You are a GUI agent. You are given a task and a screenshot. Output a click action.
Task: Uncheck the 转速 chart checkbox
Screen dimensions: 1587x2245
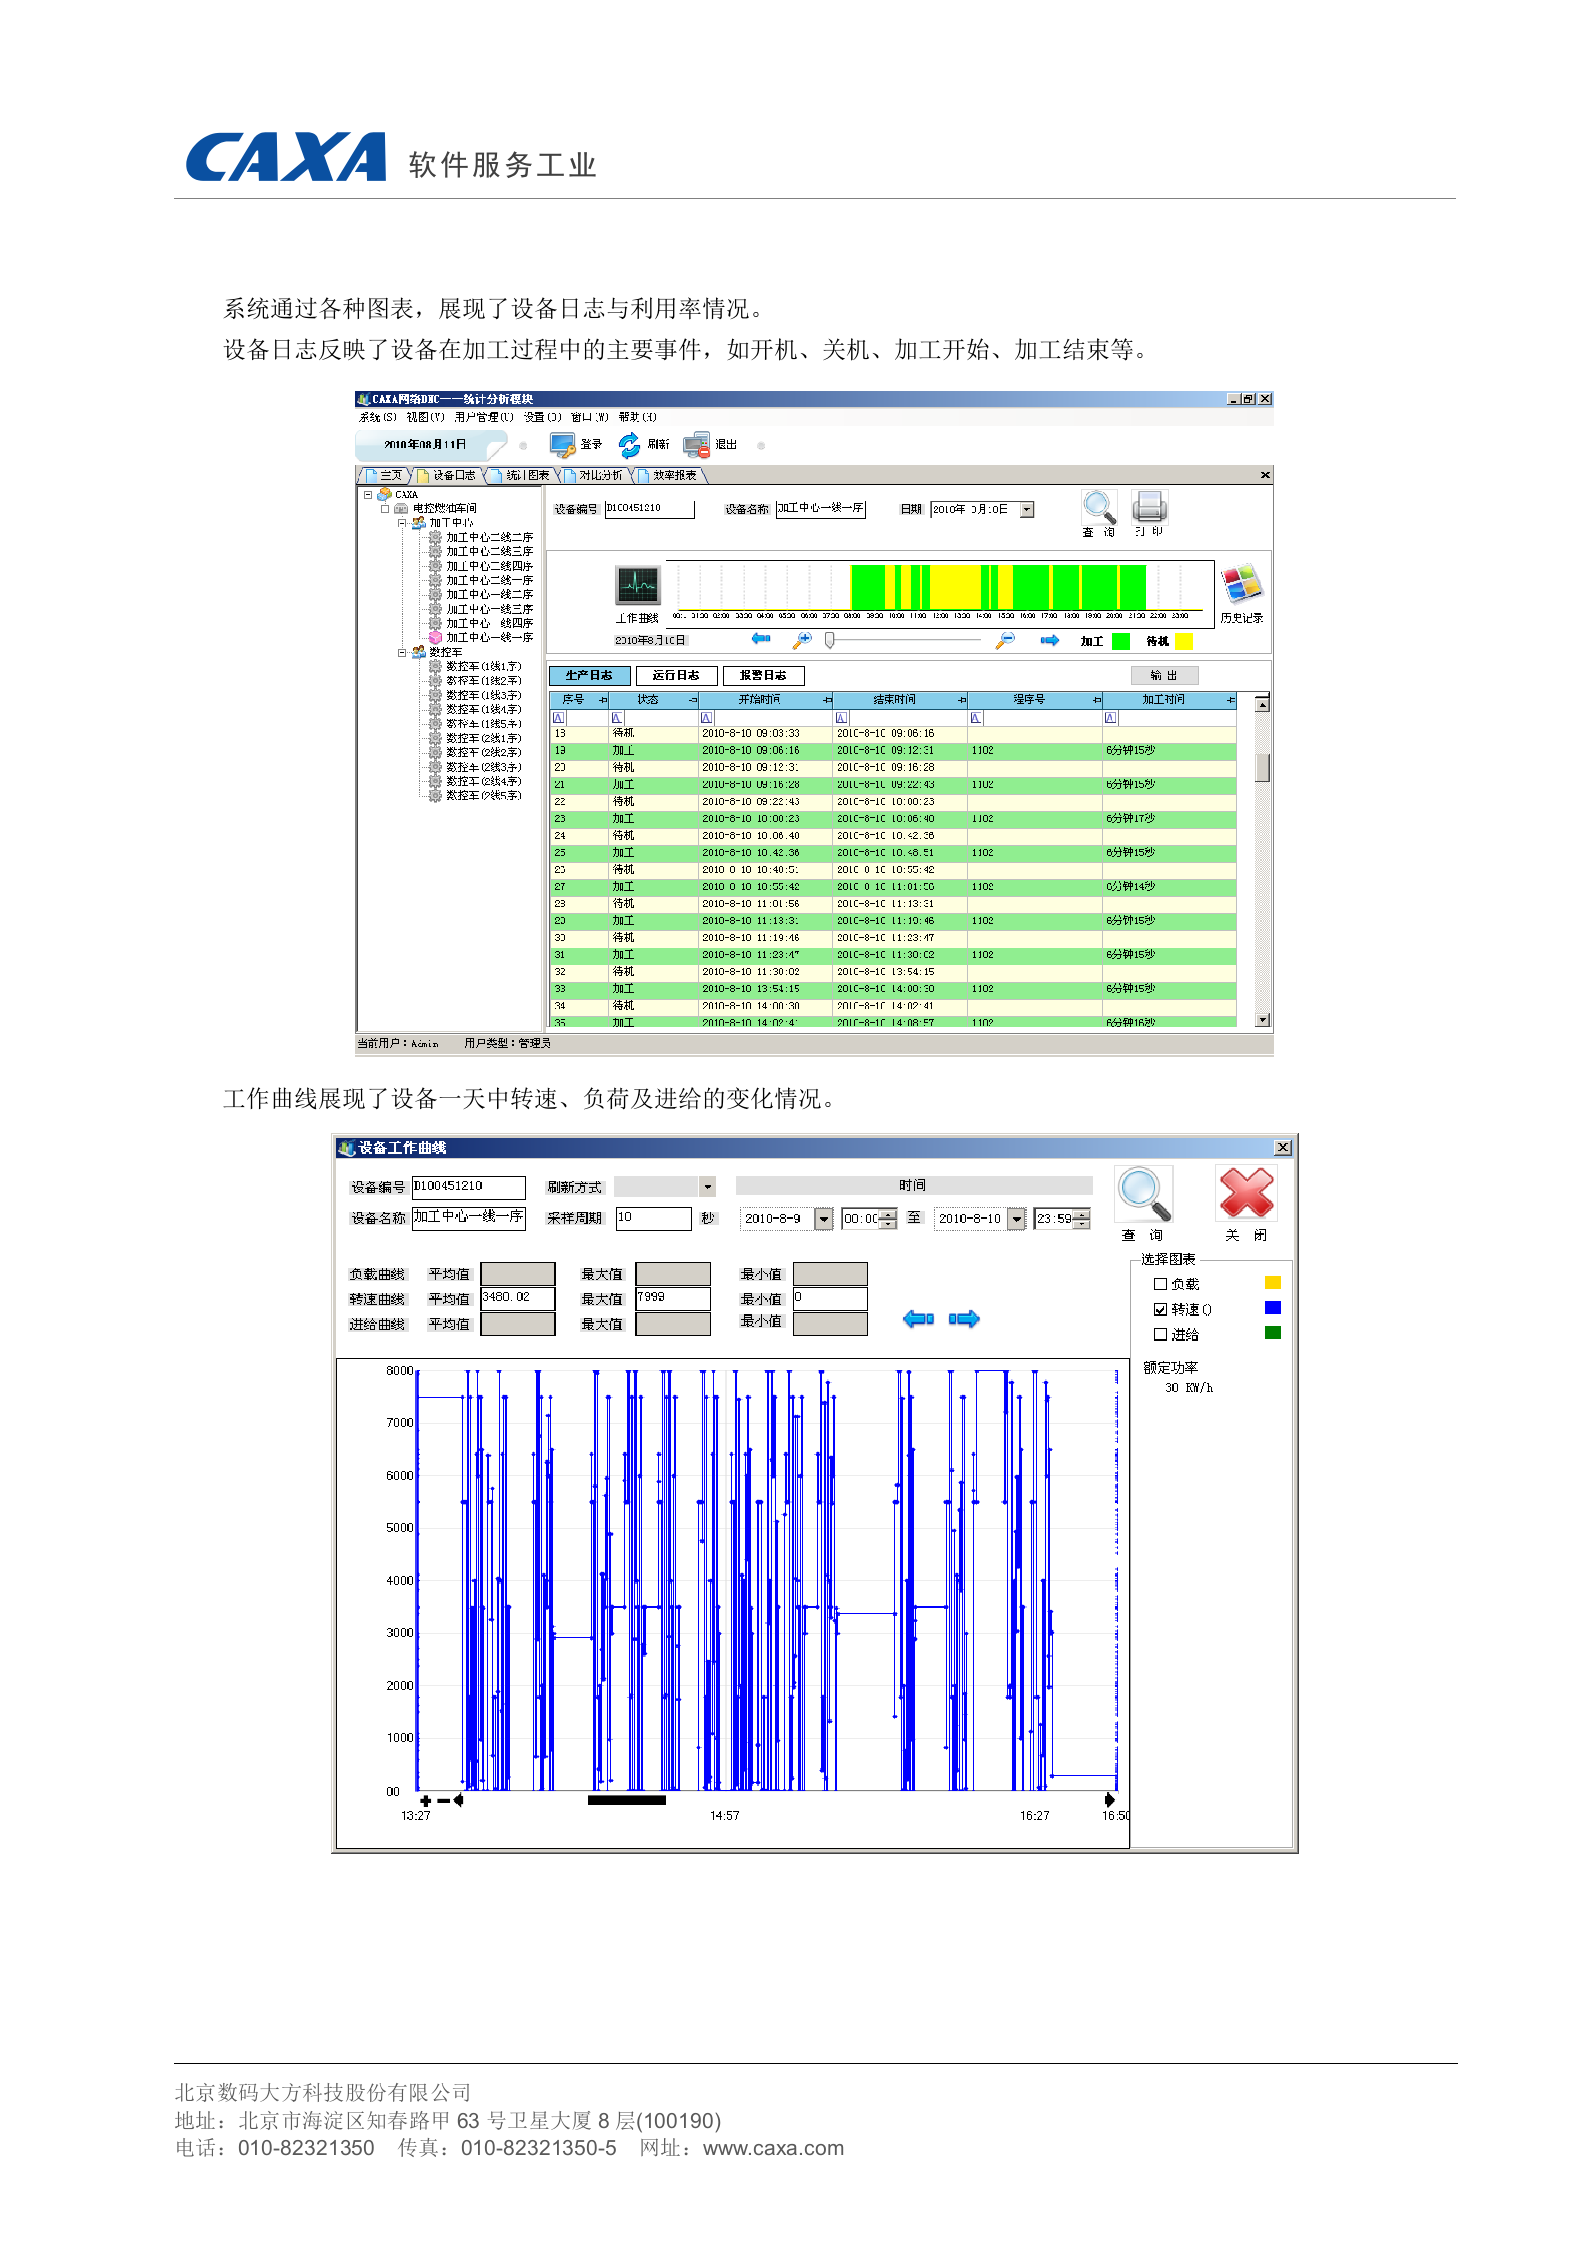click(1160, 1310)
